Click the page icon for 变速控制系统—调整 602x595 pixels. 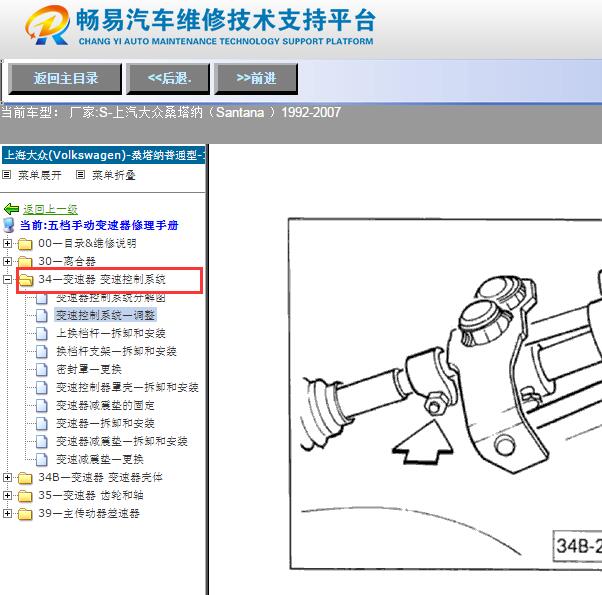[42, 316]
